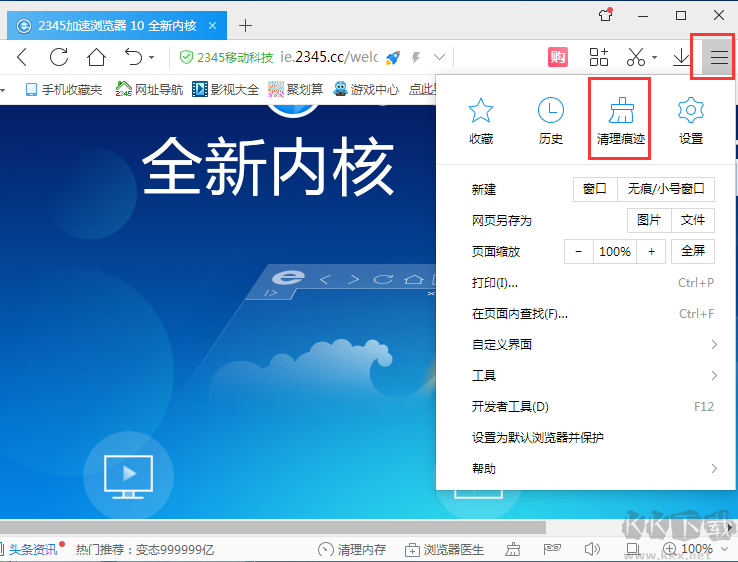This screenshot has height=562, width=738.
Task: Open the extensions grid icon
Action: tap(599, 57)
